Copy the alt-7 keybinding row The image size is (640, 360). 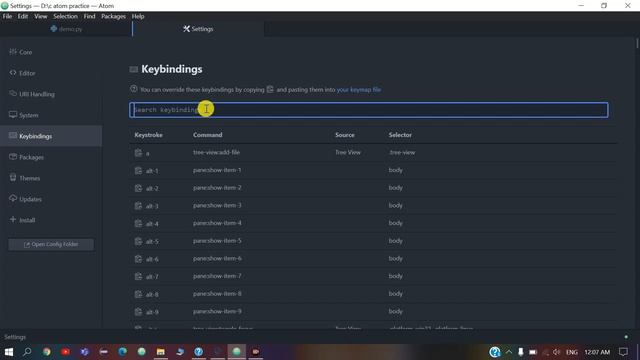(138, 276)
